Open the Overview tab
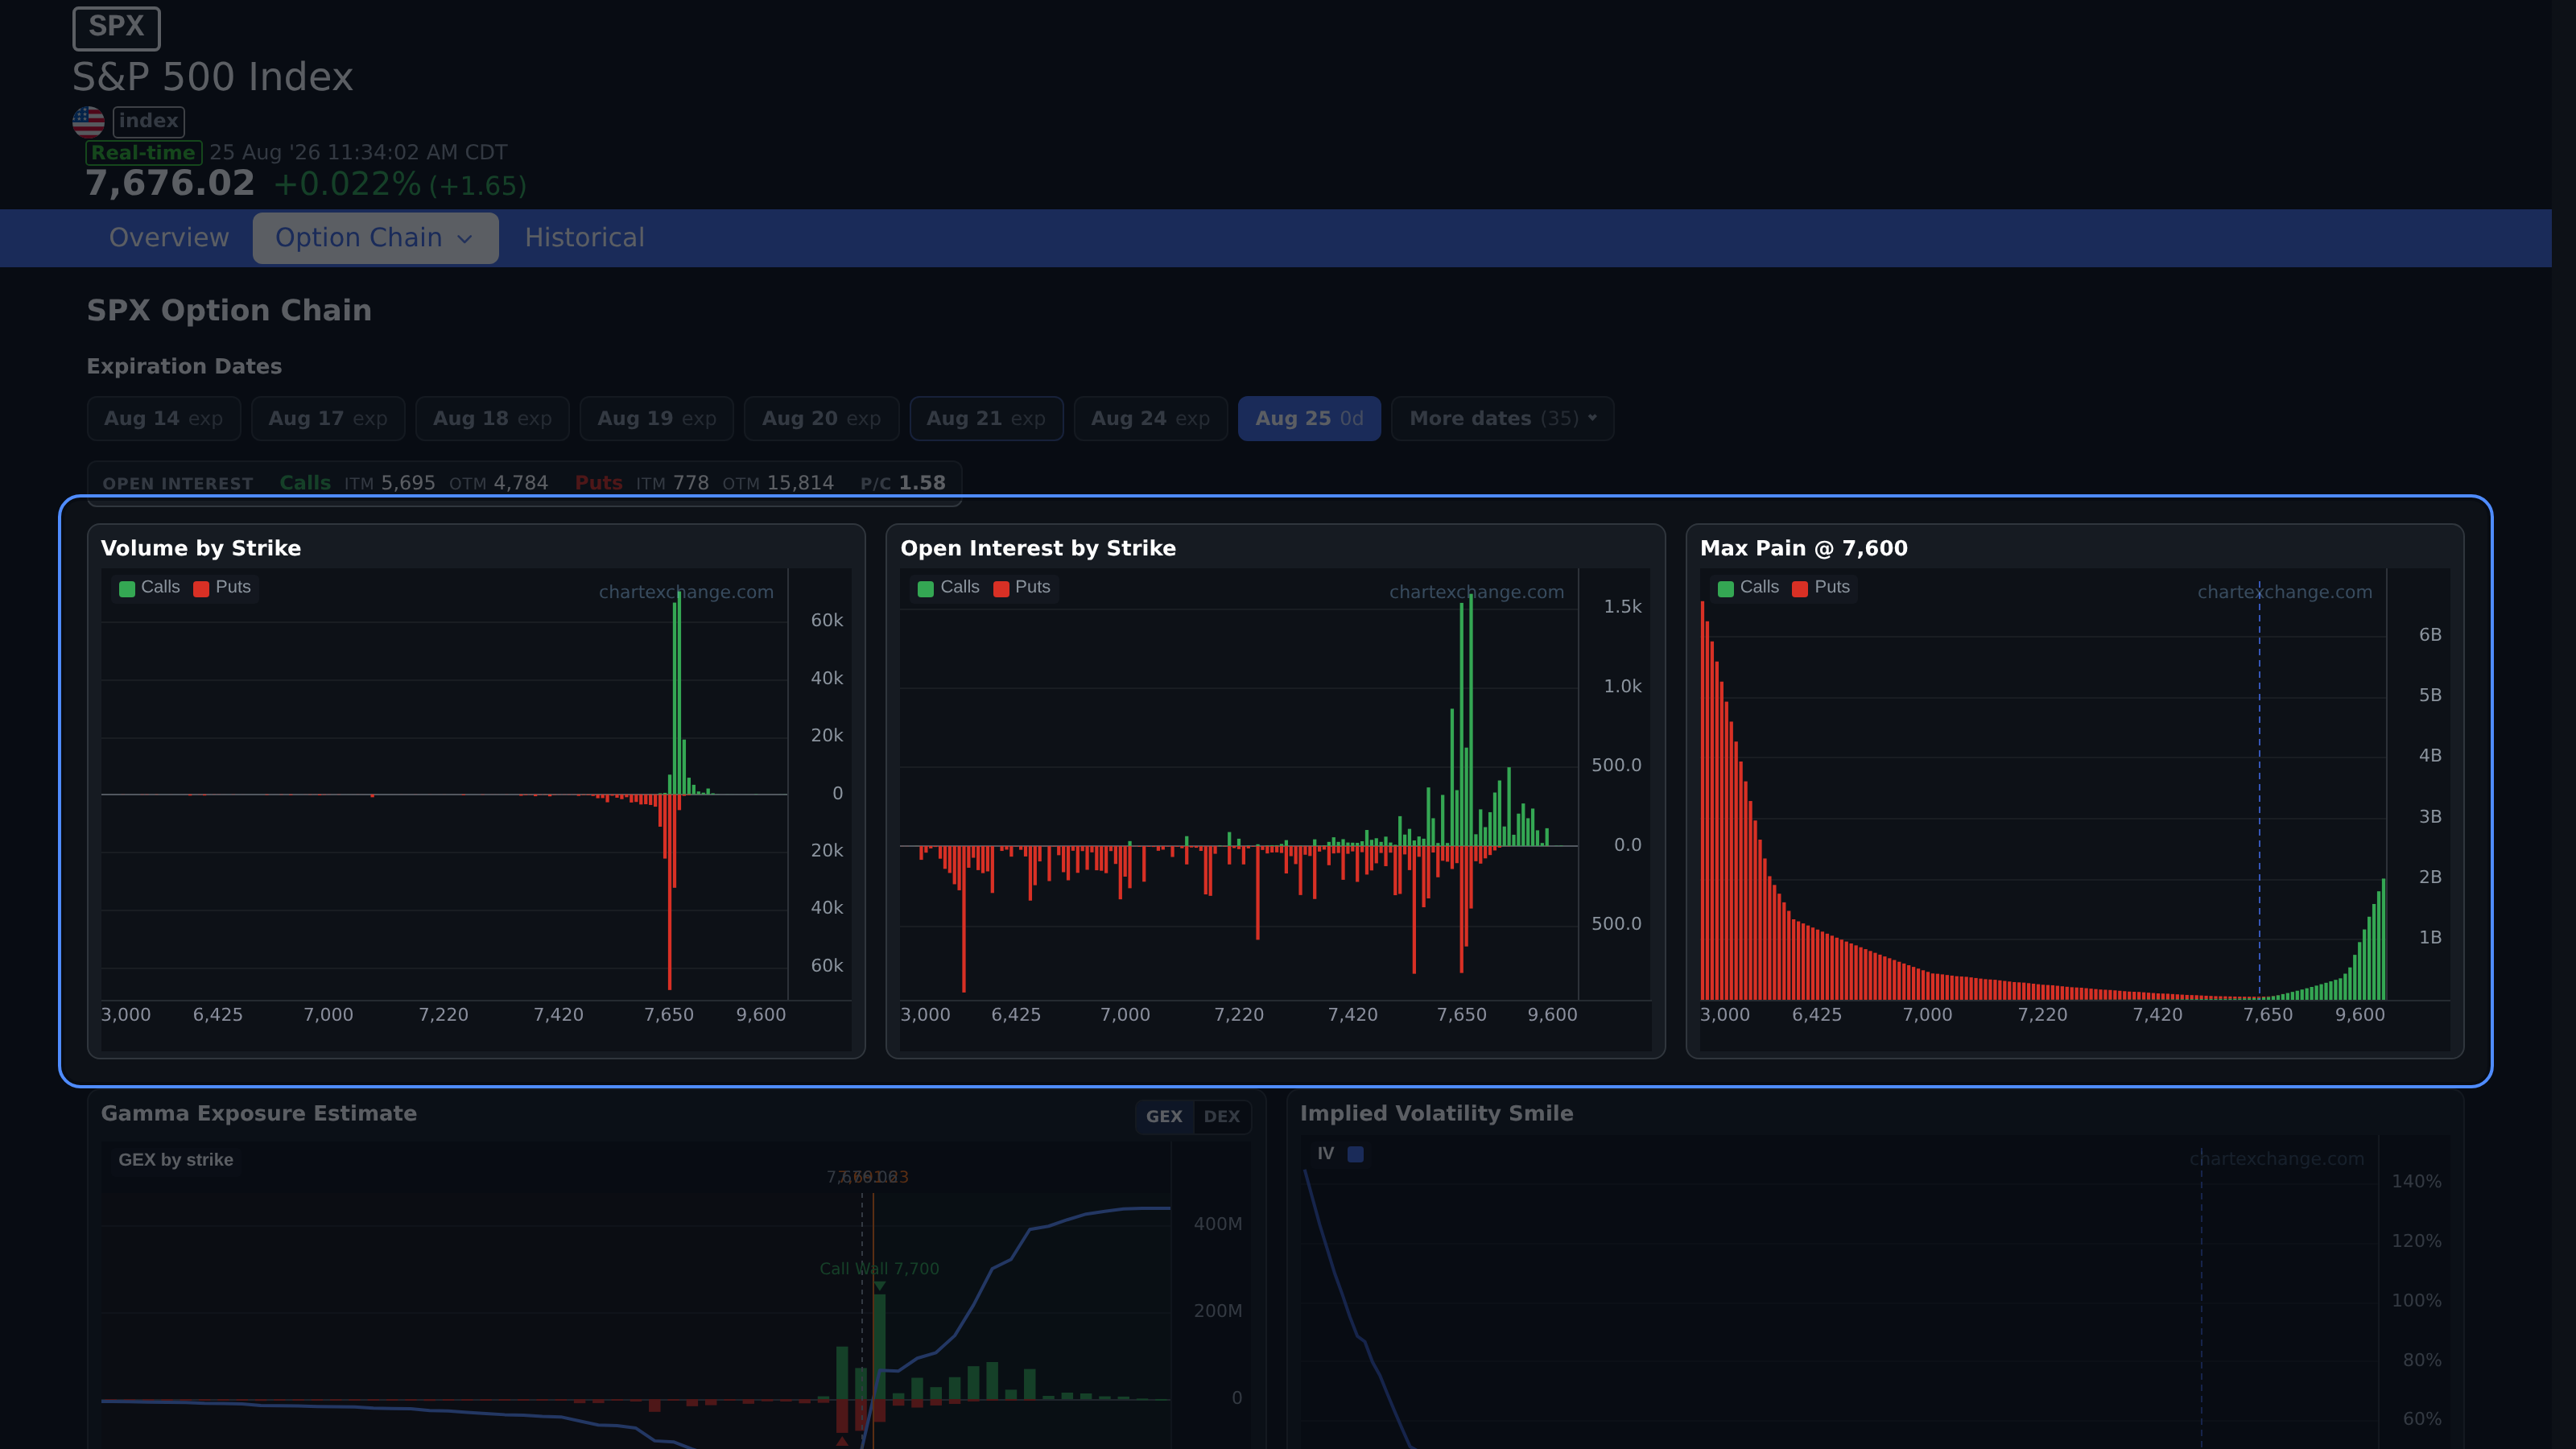The height and width of the screenshot is (1449, 2576). pos(169,238)
